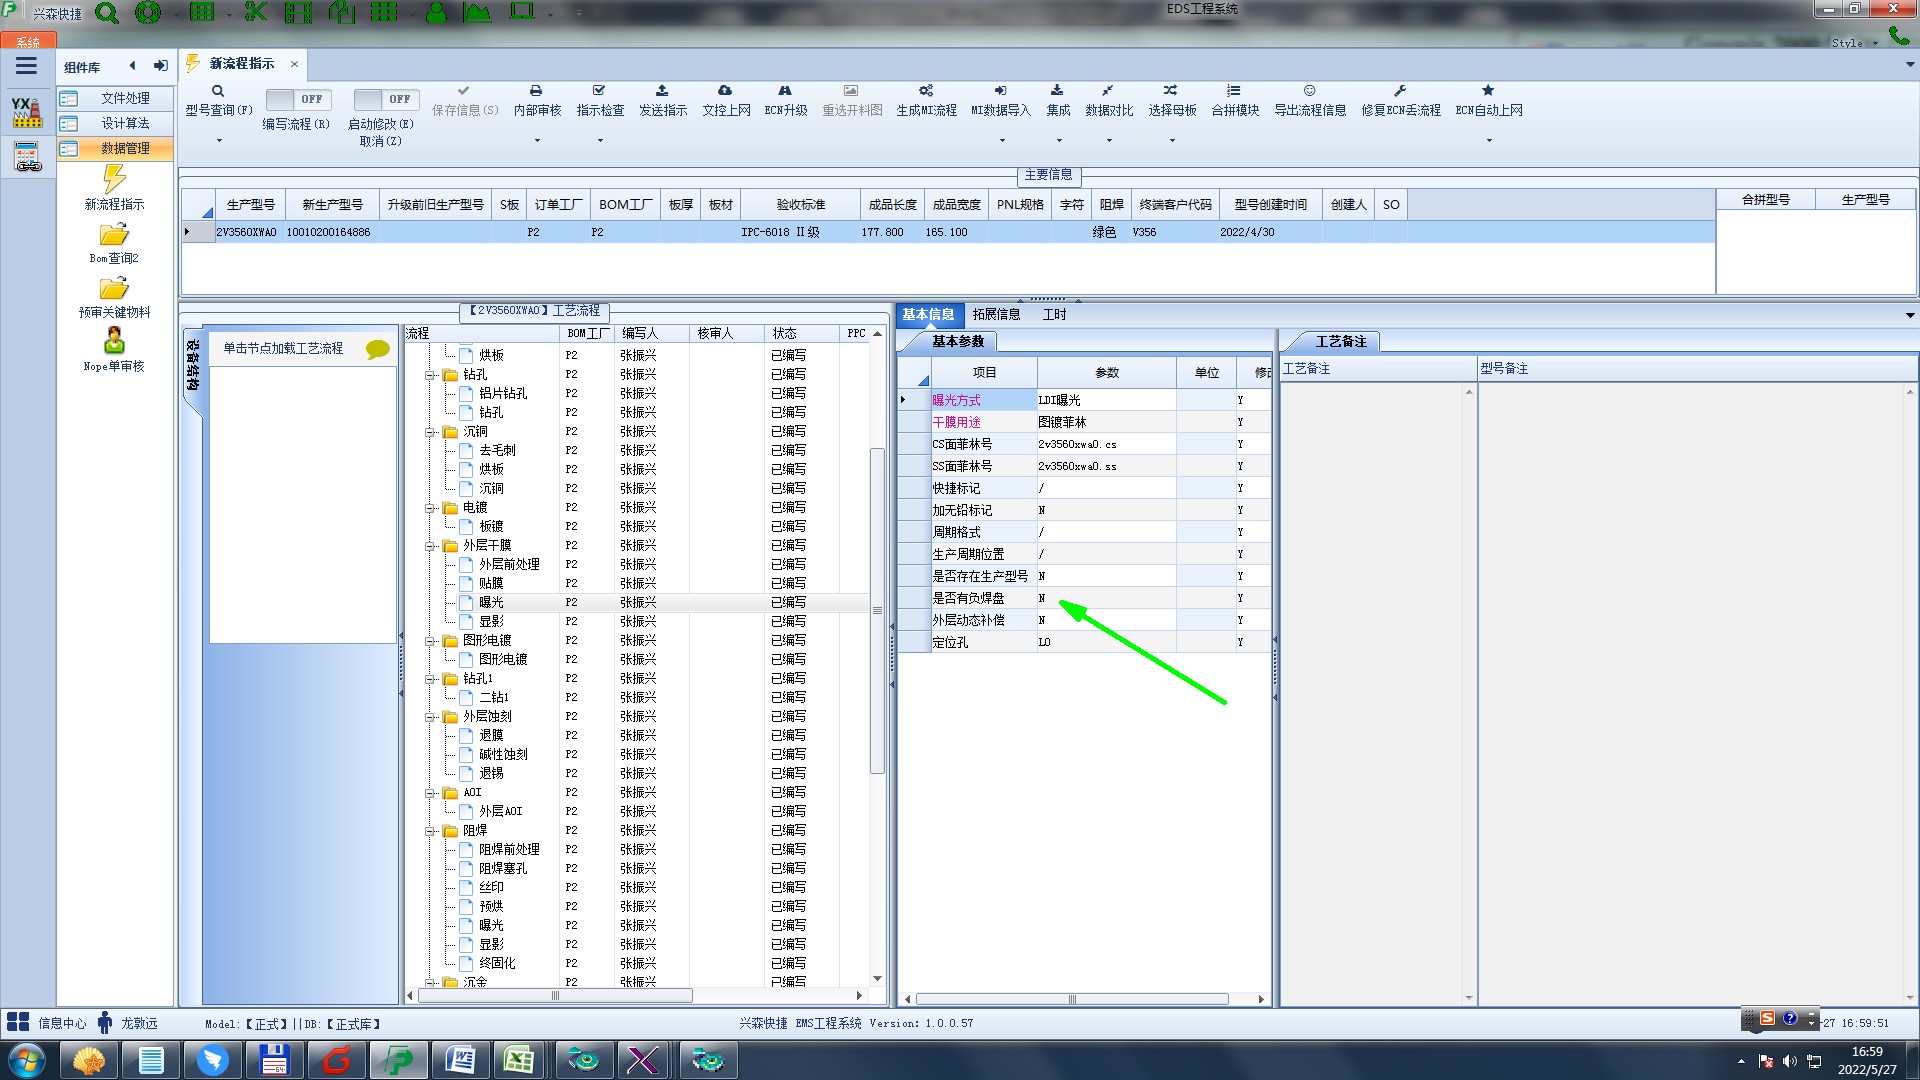Open Bom查询2 folder in sidebar

tap(114, 235)
